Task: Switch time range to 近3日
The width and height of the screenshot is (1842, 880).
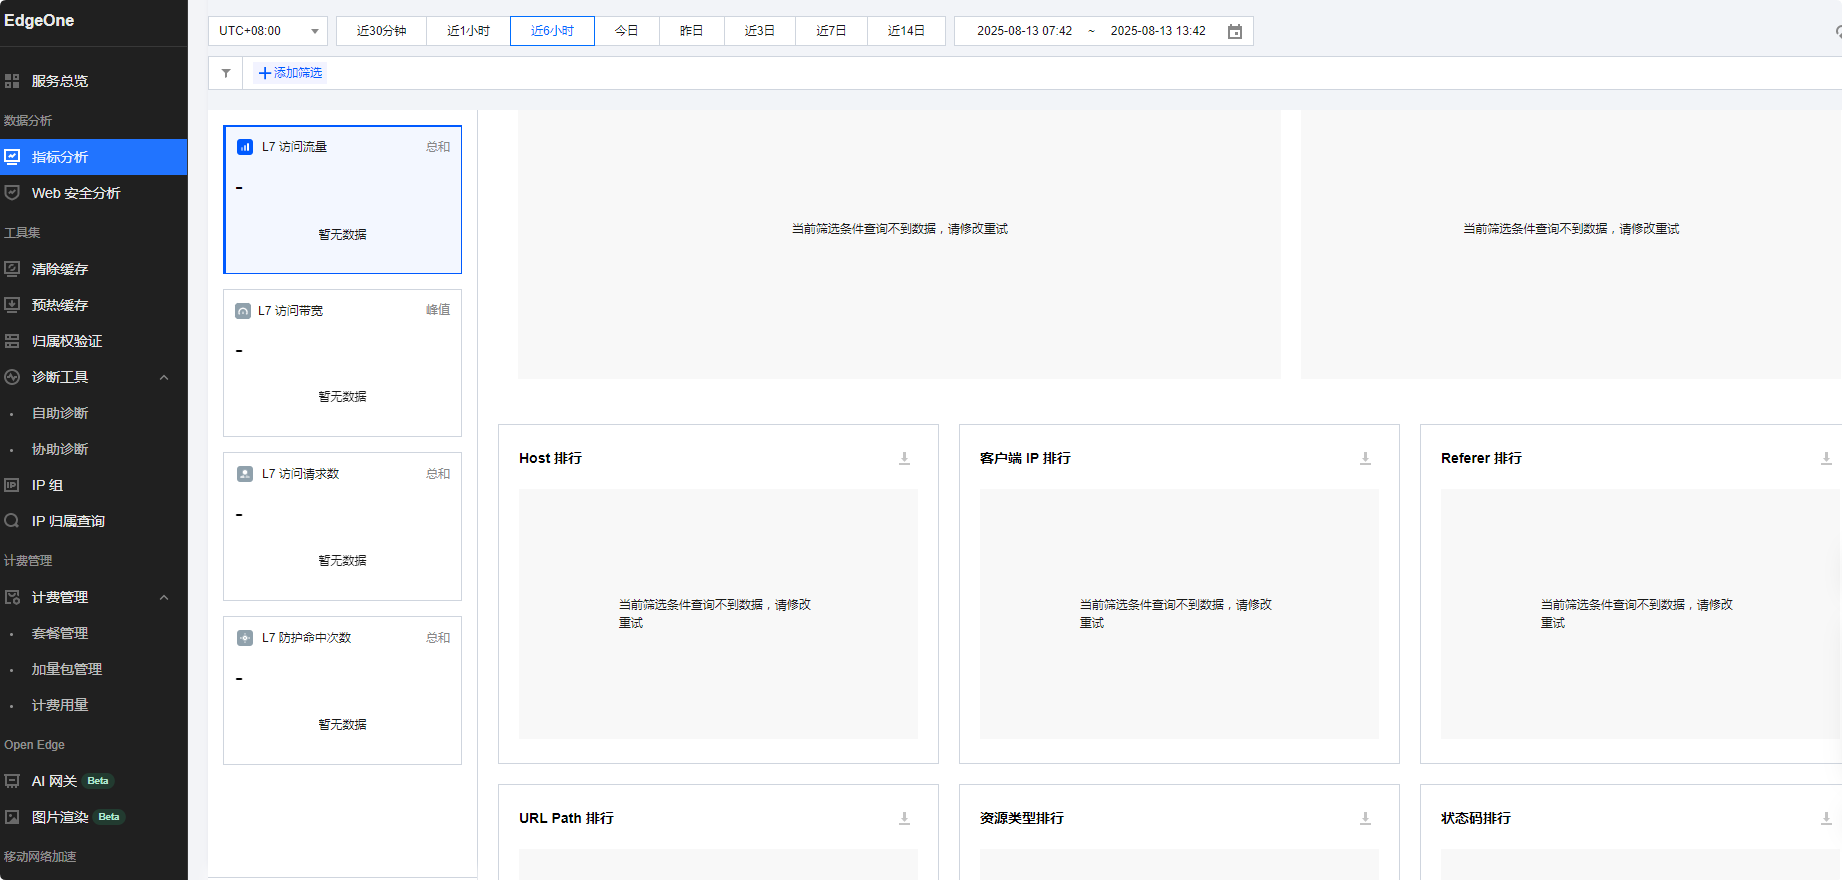Action: tap(760, 31)
